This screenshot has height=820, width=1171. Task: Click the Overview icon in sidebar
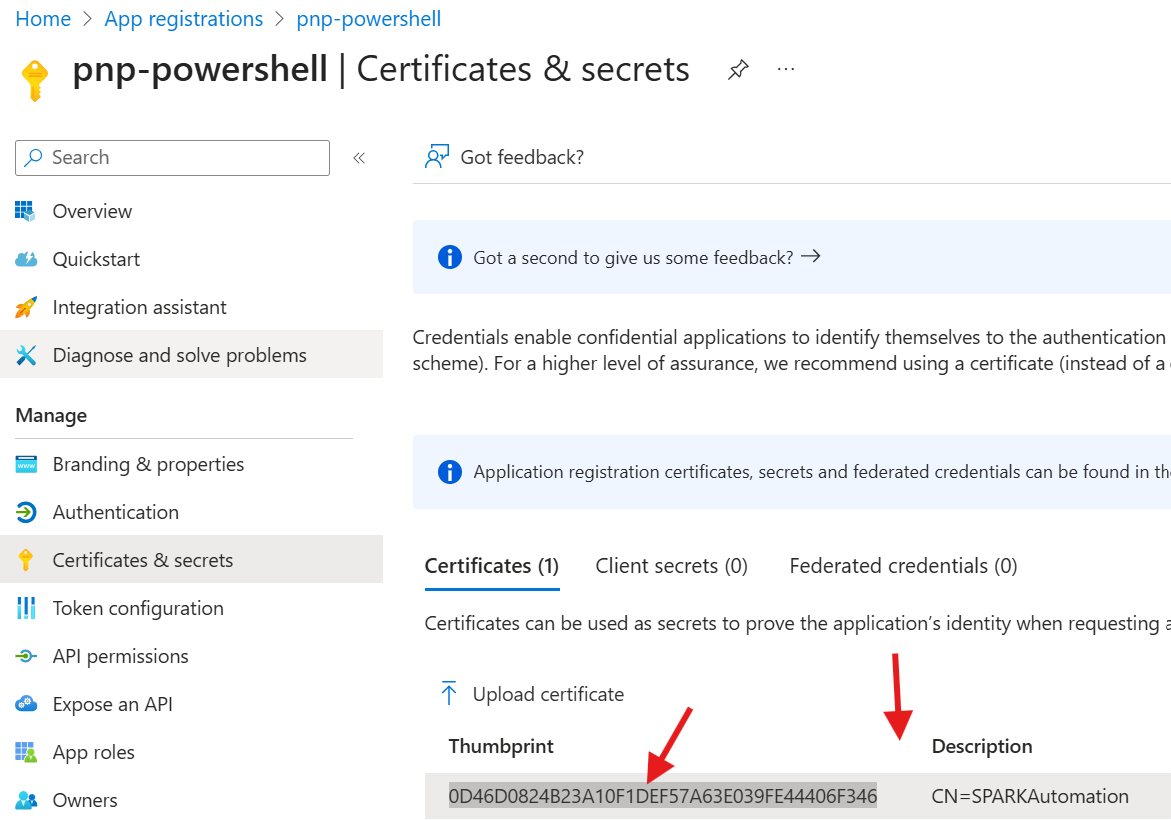[26, 211]
